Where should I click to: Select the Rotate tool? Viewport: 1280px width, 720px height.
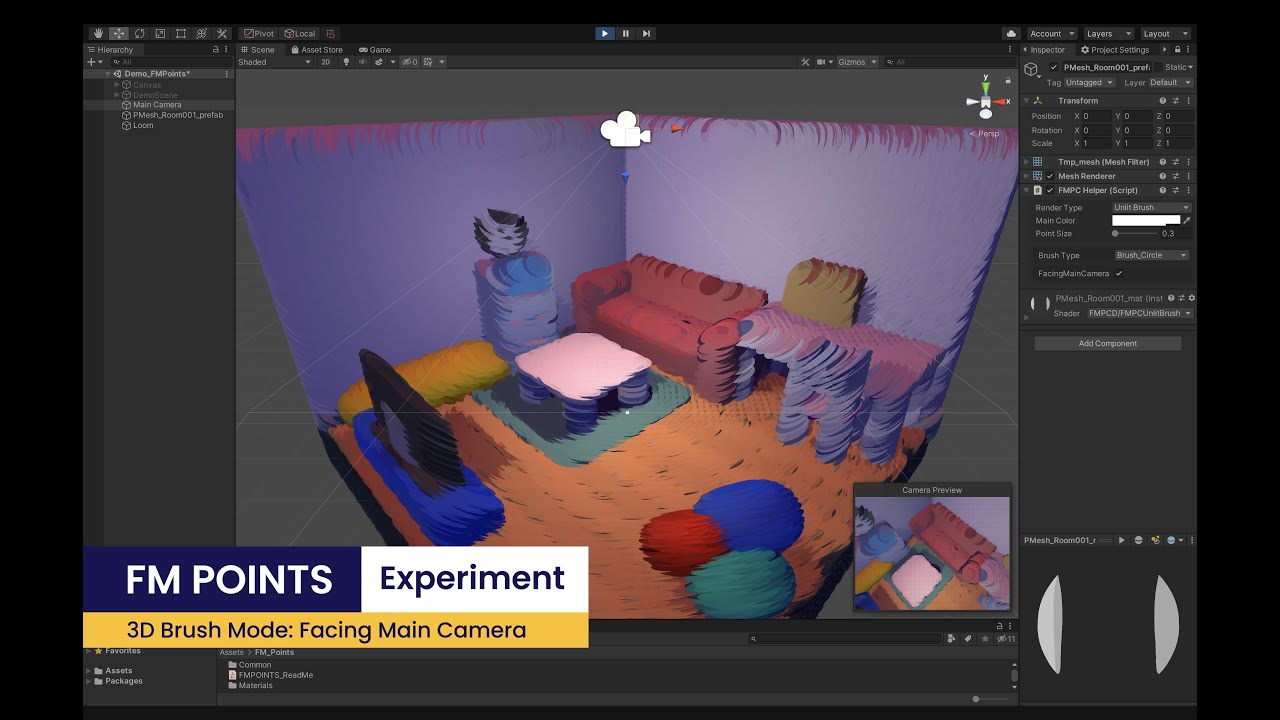click(139, 33)
